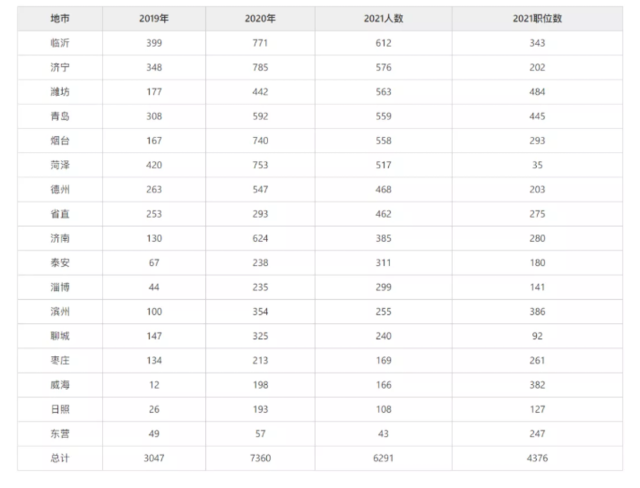Select 威海's 2019 value 12
This screenshot has height=488, width=640.
point(154,385)
